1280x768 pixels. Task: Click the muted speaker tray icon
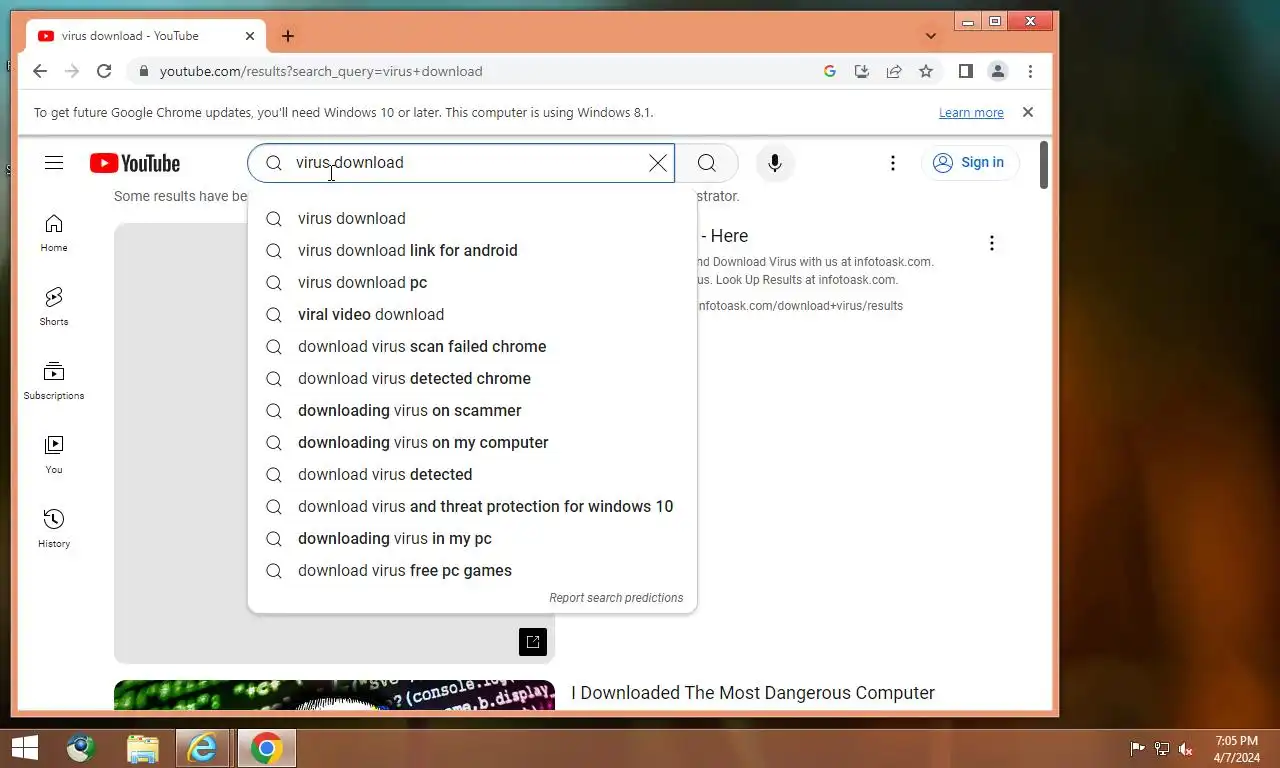[1186, 748]
